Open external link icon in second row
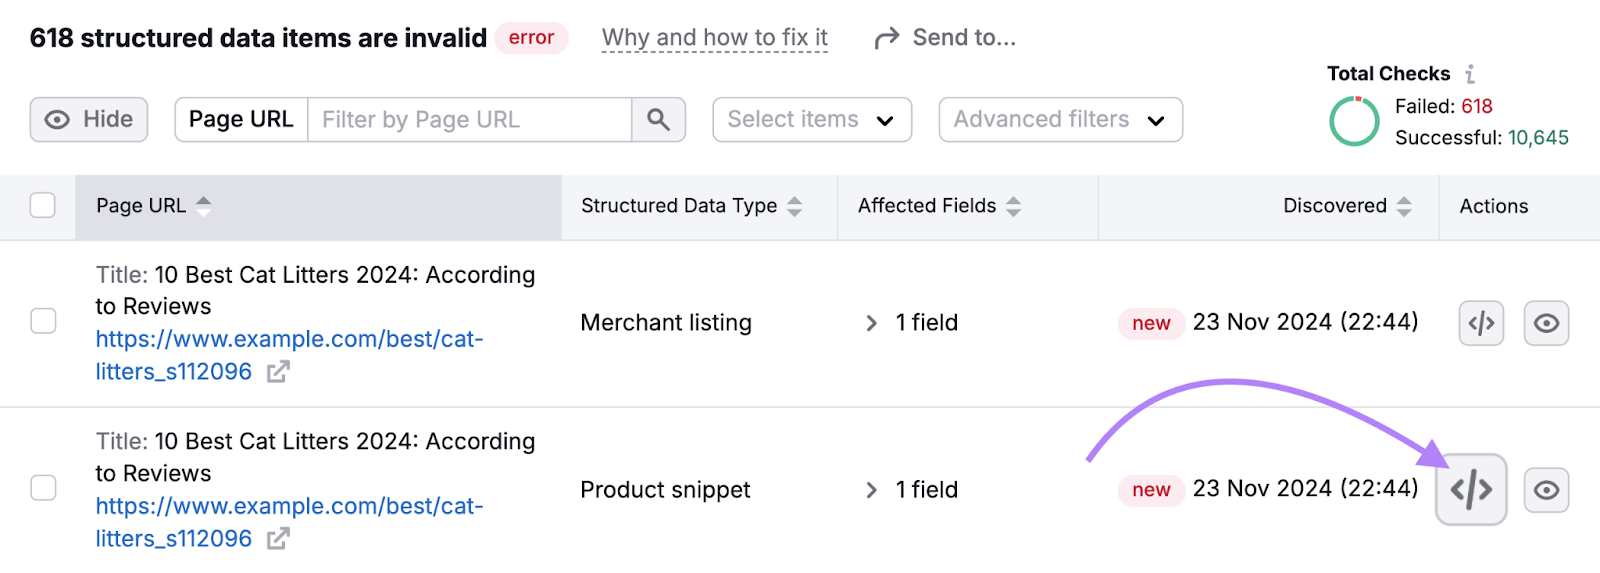Screen dimensions: 1600x573 pos(278,539)
